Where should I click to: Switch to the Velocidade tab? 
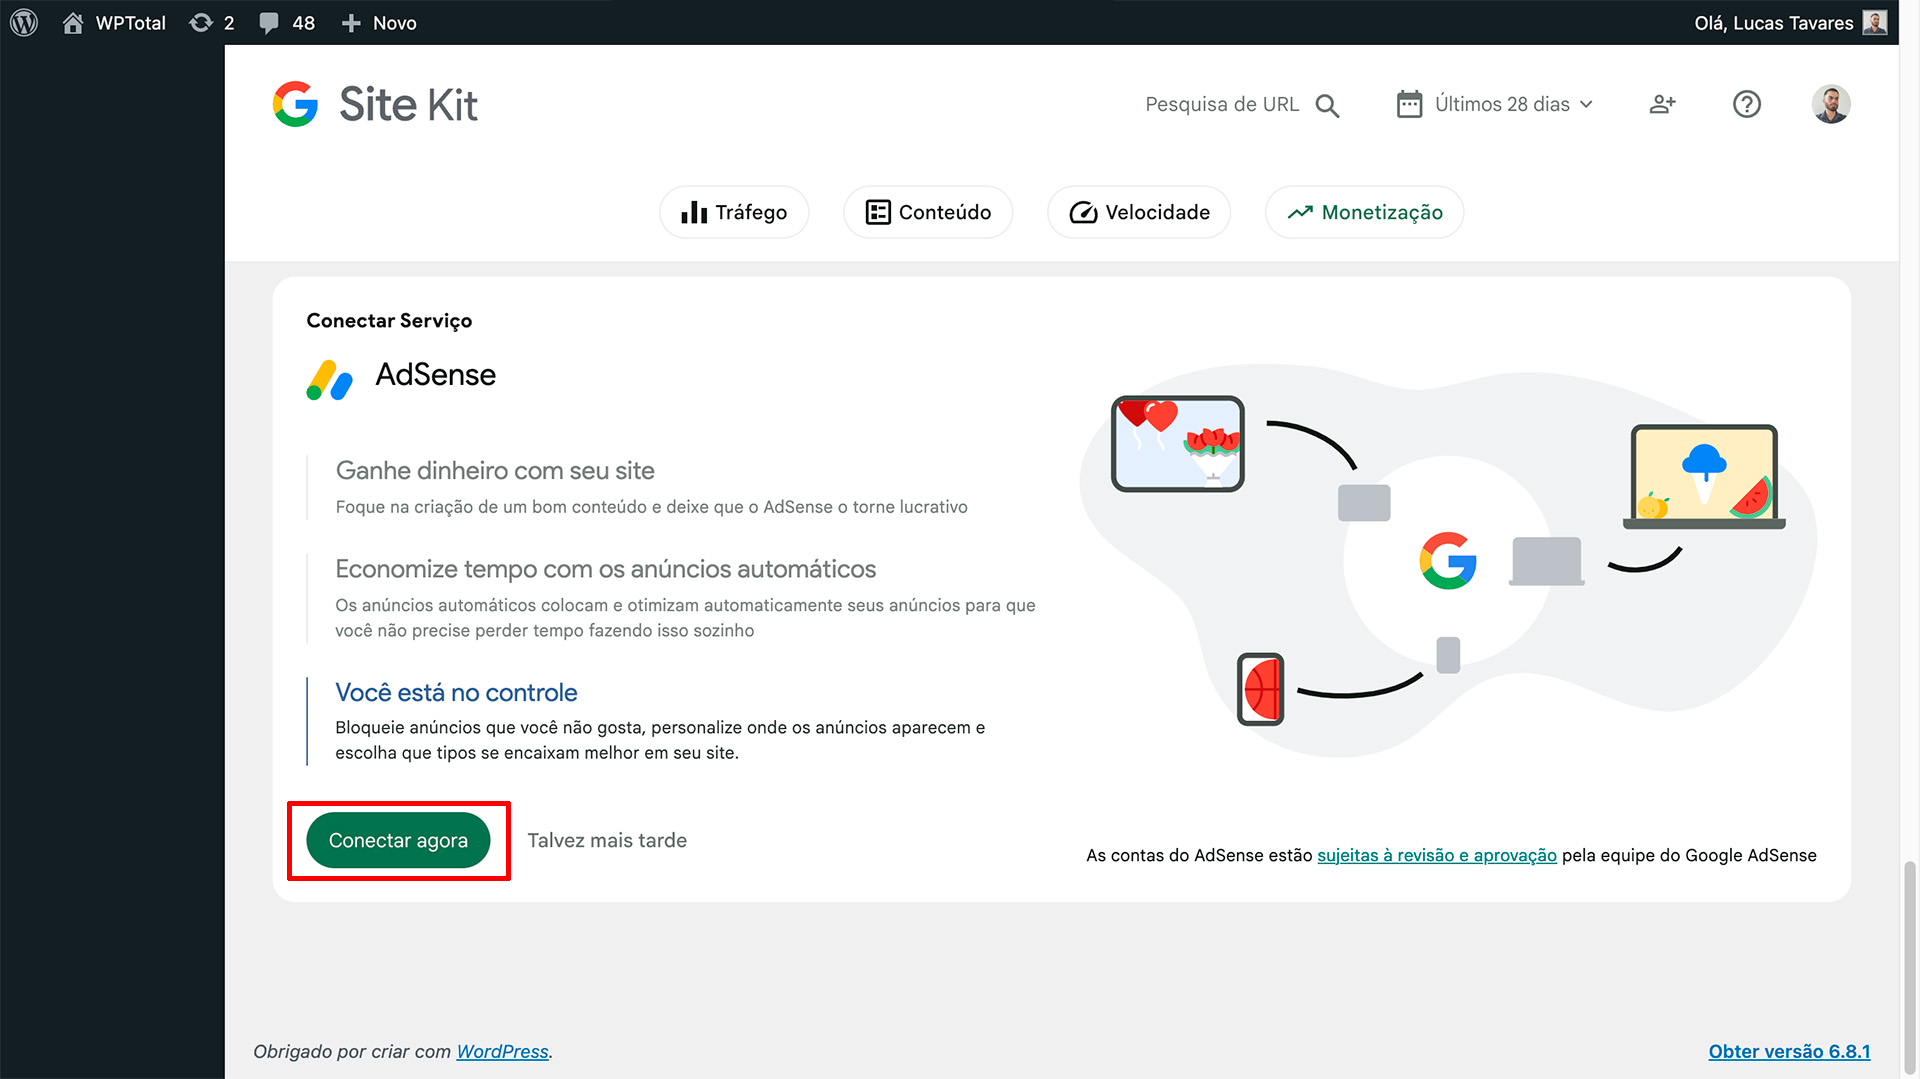[x=1139, y=212]
